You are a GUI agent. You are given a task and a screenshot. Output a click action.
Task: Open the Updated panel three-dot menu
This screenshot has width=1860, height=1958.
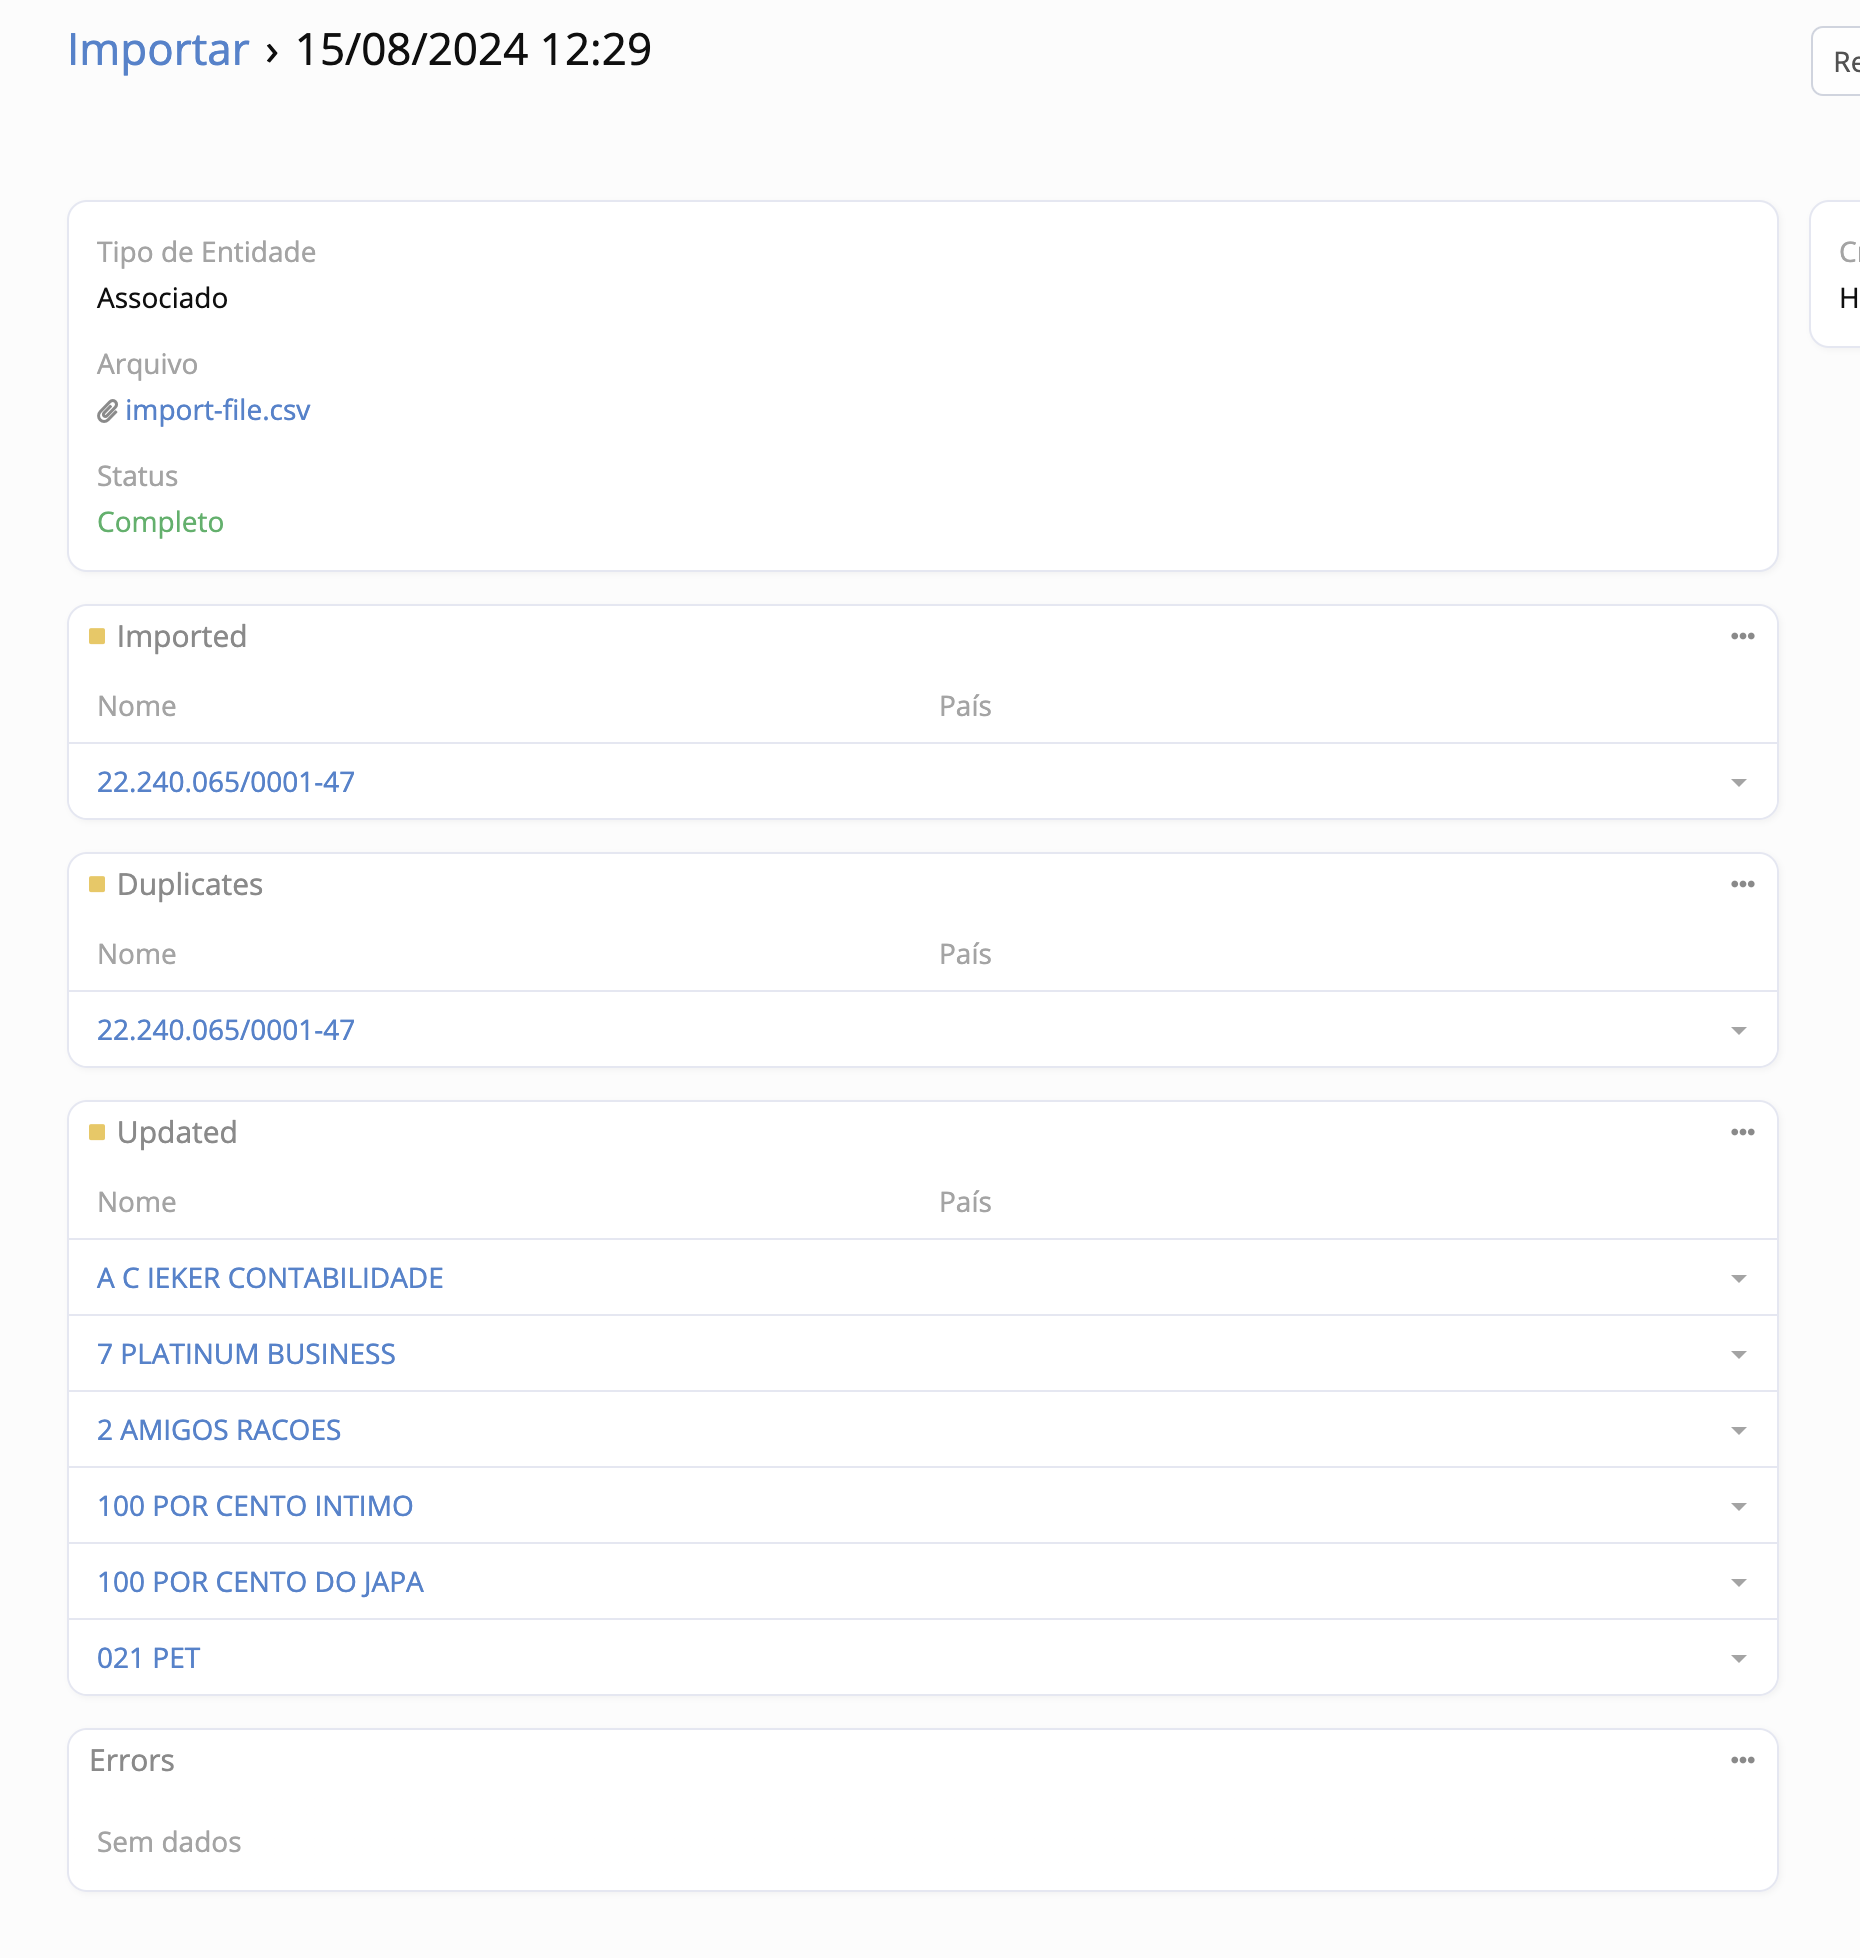pyautogui.click(x=1742, y=1132)
